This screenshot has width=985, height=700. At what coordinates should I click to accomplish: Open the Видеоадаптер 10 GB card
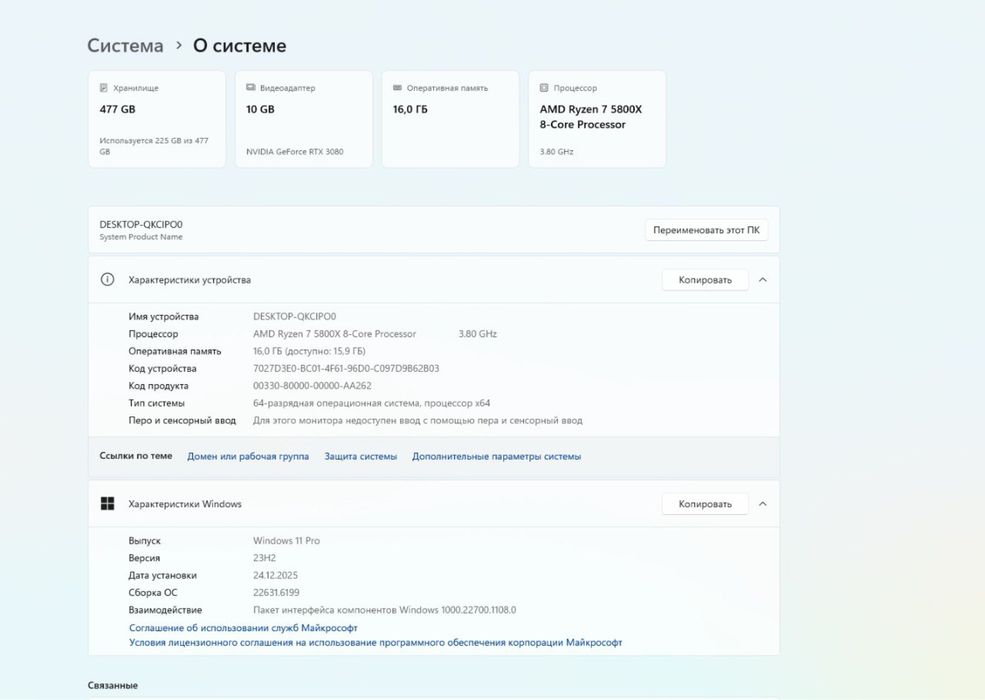pyautogui.click(x=304, y=119)
